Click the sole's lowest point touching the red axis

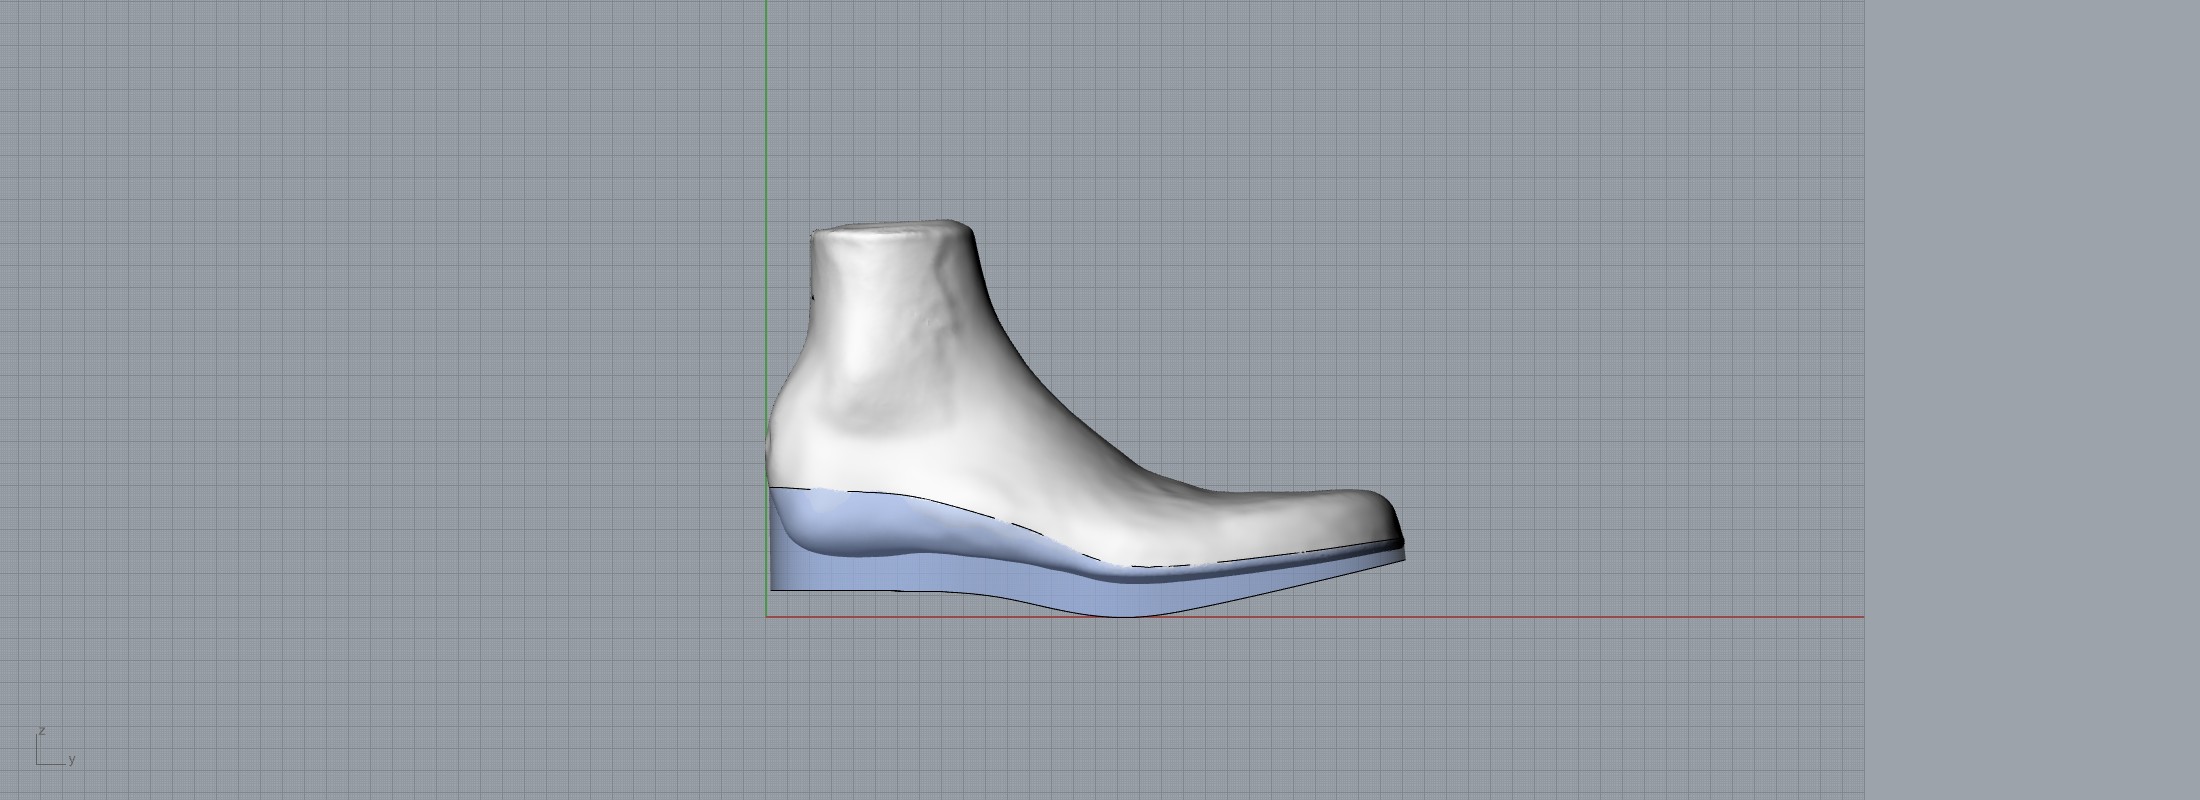1125,615
